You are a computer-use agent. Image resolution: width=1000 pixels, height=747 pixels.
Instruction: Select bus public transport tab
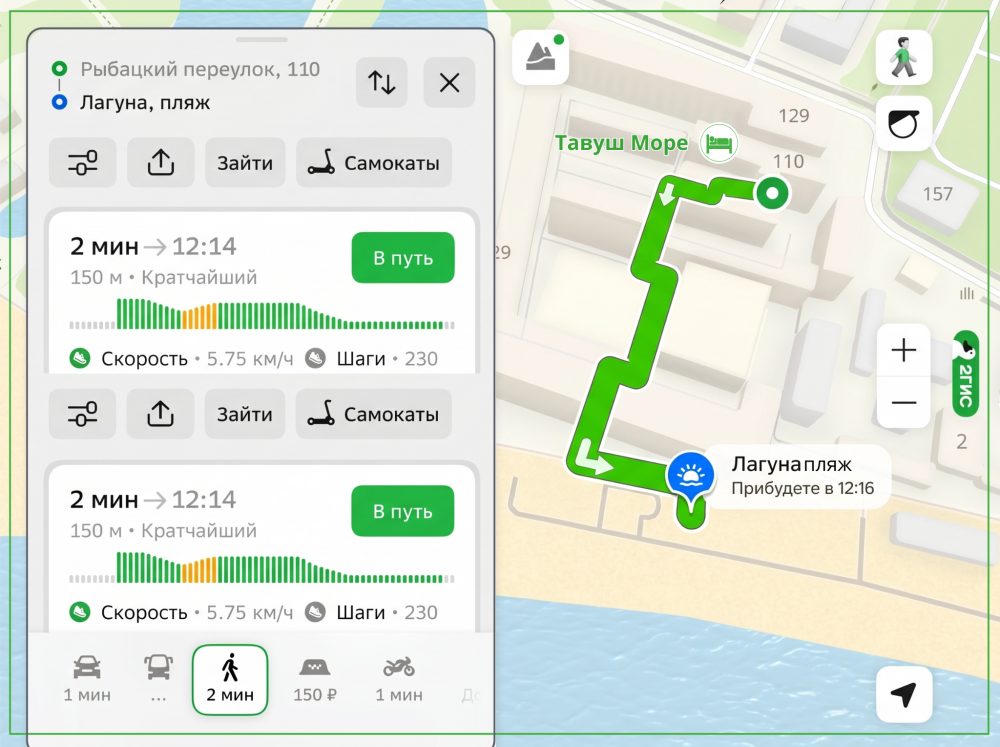(x=158, y=679)
